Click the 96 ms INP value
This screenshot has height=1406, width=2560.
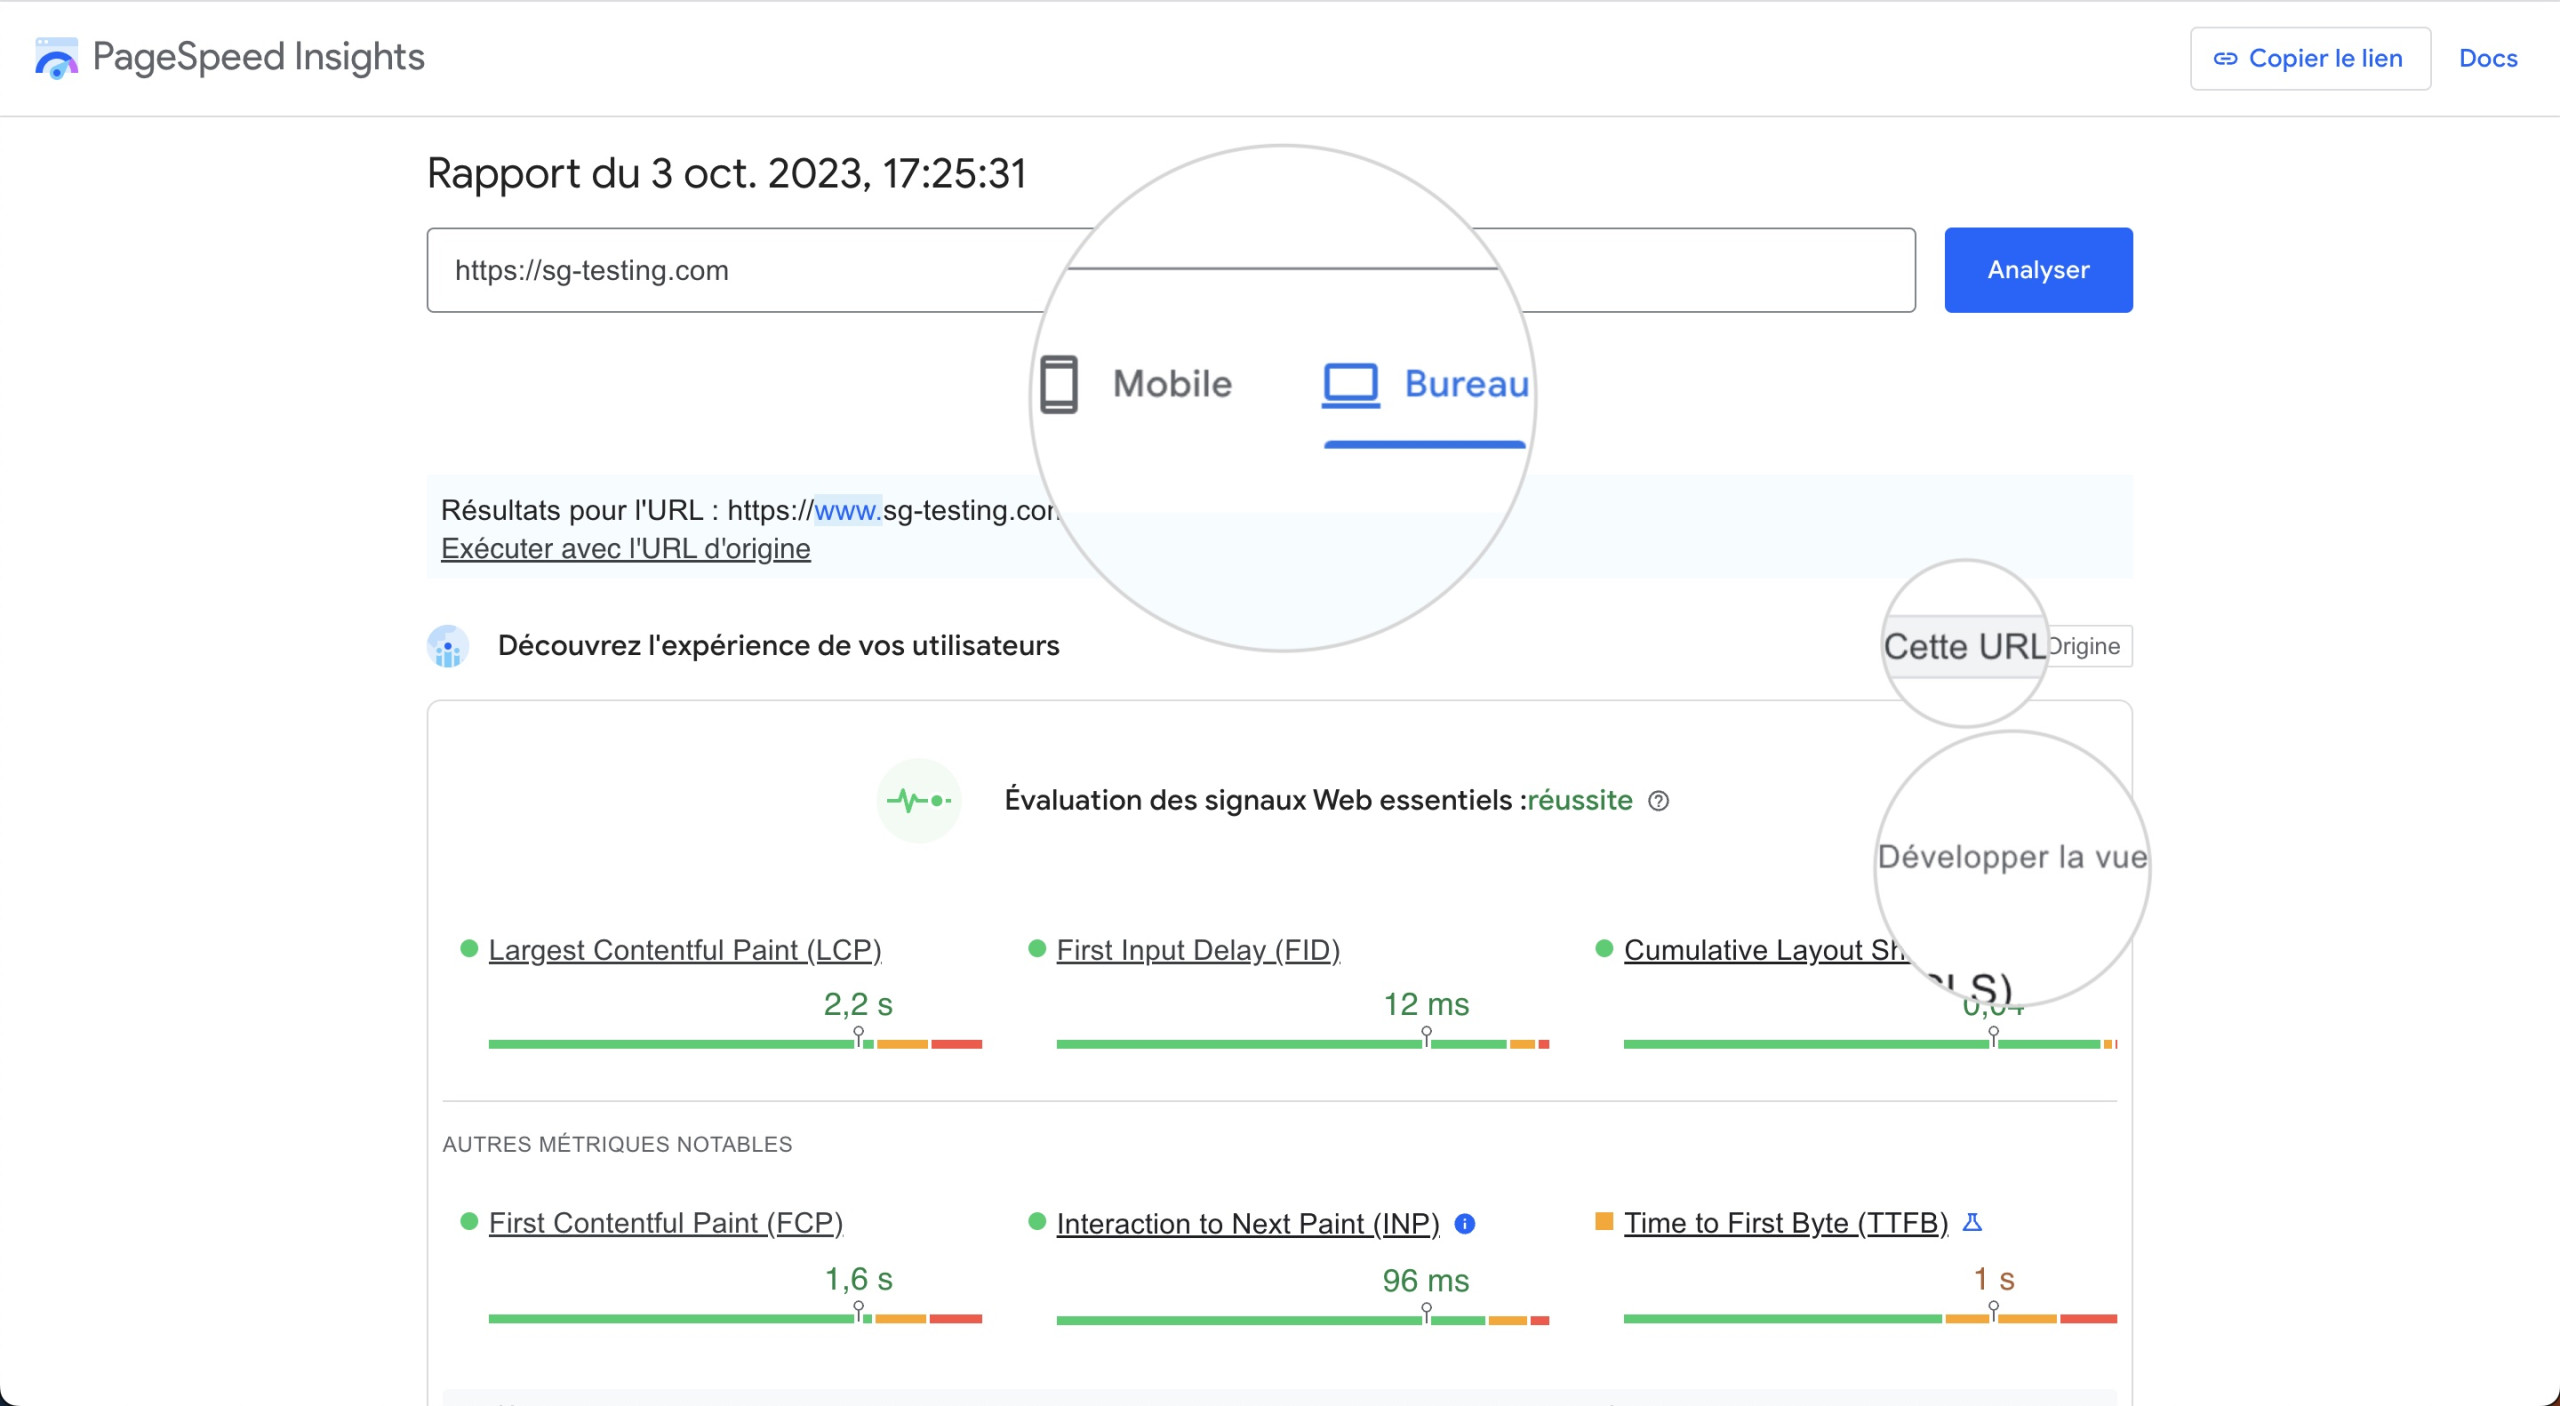(x=1426, y=1280)
